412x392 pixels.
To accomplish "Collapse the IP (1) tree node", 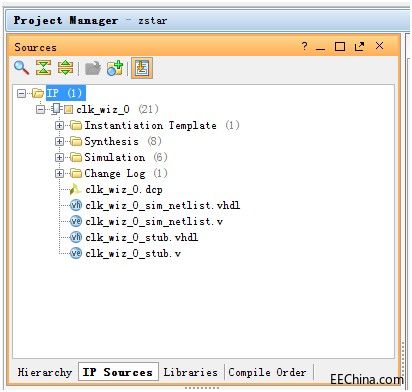I will 21,93.
